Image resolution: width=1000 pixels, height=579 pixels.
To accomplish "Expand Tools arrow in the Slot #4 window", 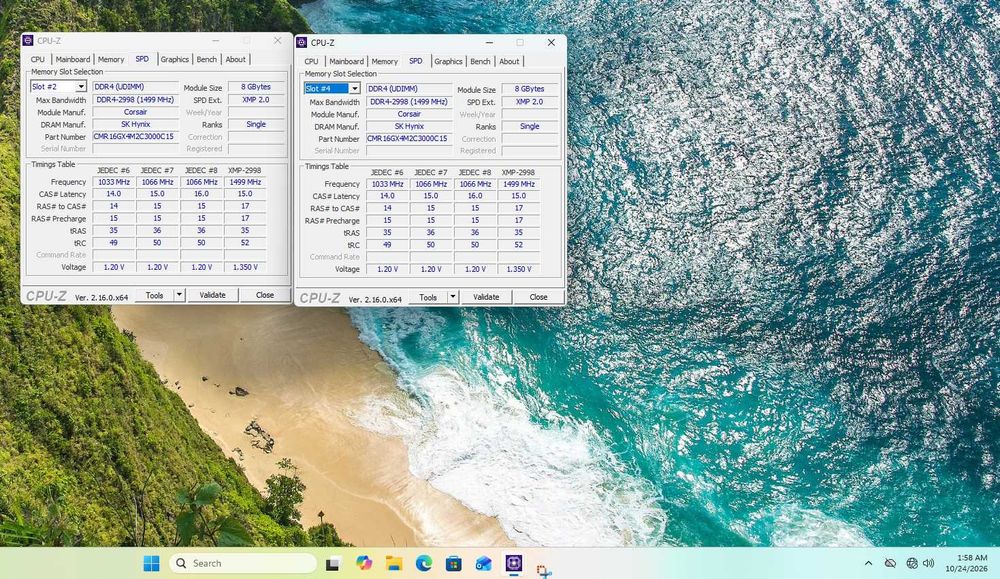I will (x=453, y=297).
